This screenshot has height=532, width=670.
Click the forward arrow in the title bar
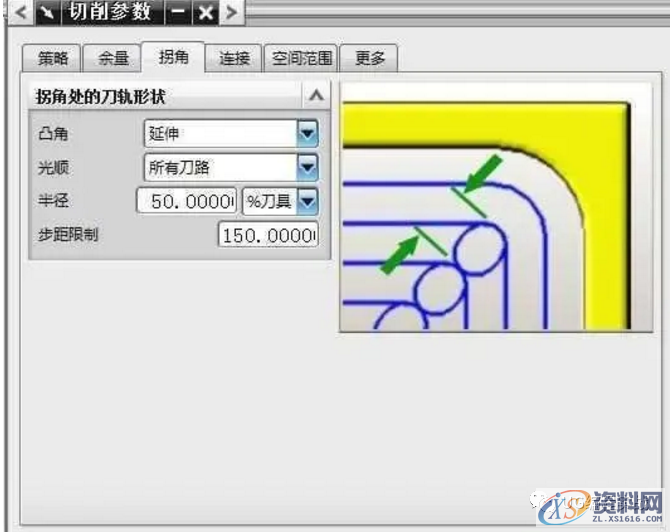click(x=232, y=12)
